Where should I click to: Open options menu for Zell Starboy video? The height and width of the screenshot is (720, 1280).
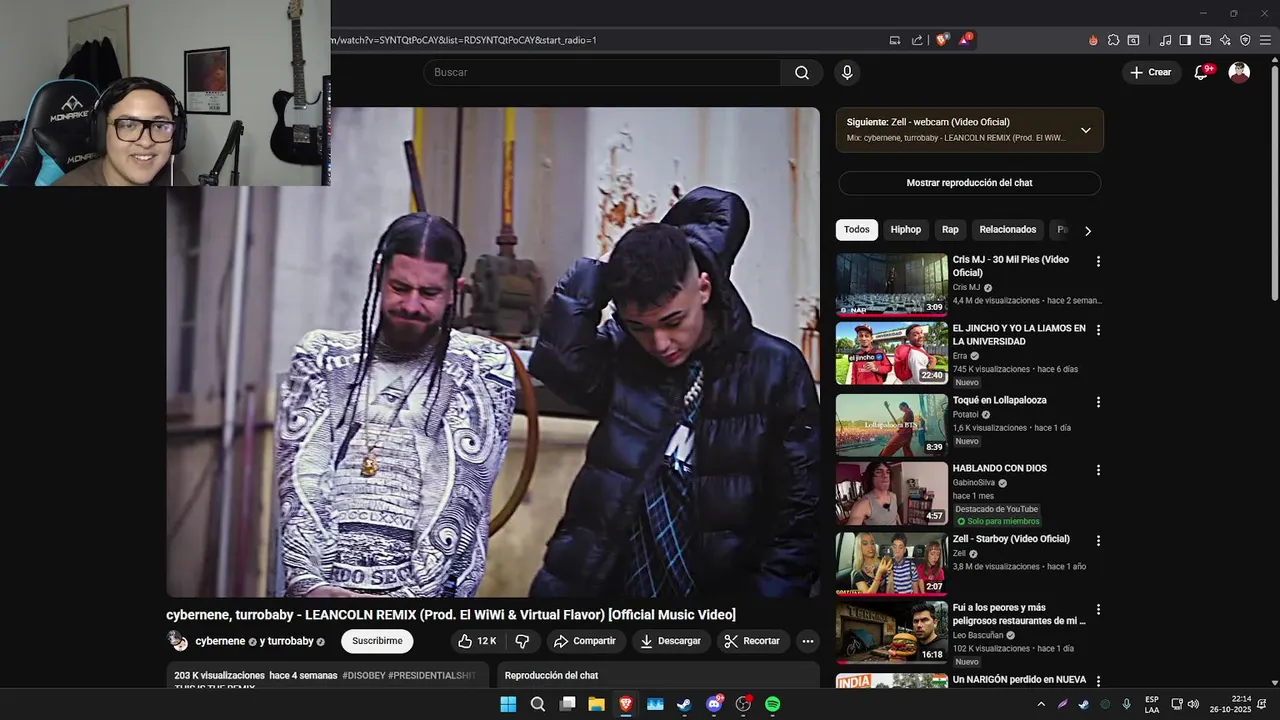[1098, 541]
